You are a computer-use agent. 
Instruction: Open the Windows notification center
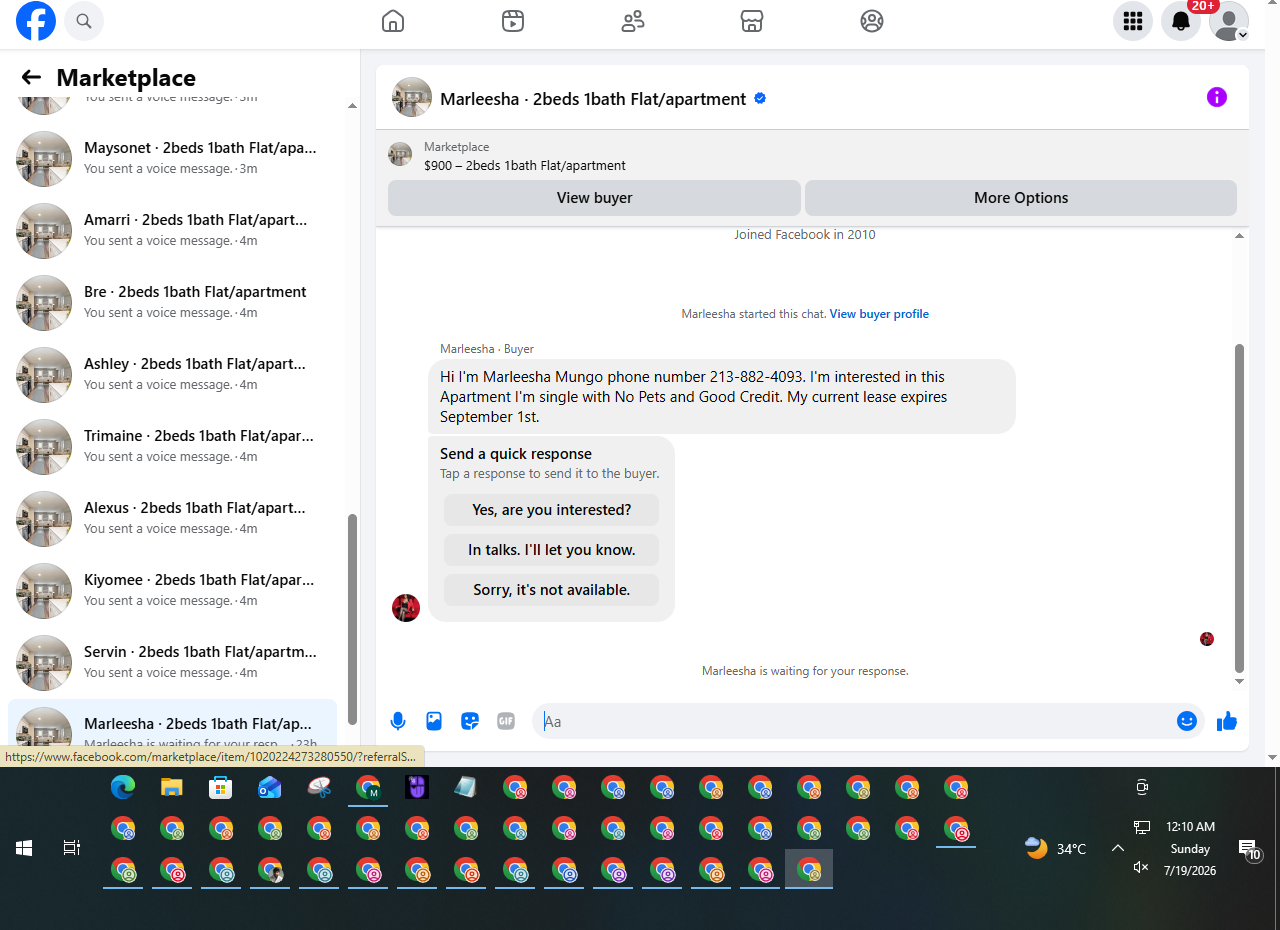click(1249, 850)
